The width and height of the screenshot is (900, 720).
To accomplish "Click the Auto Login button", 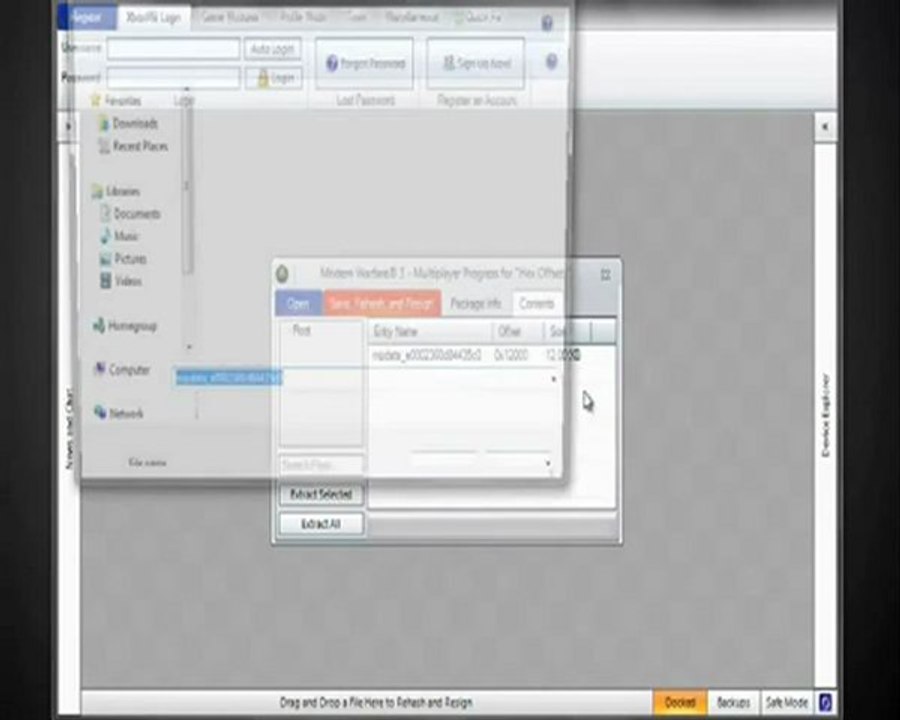I will (273, 49).
